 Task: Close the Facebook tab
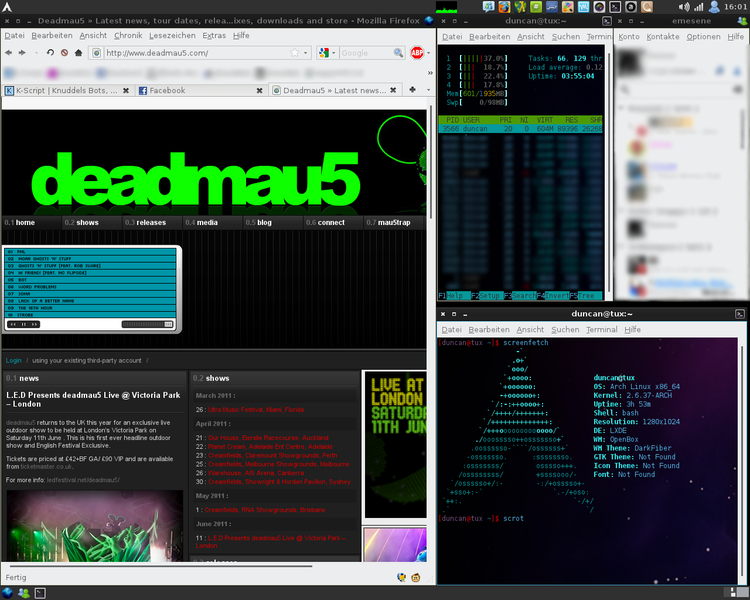pos(259,90)
